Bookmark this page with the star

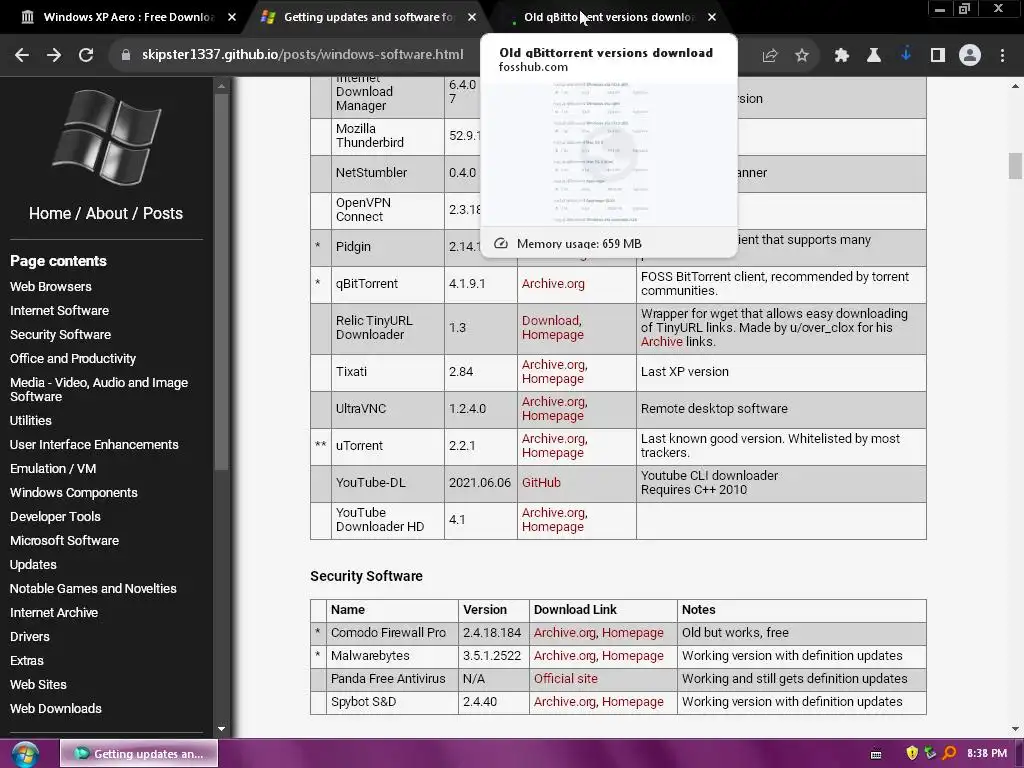(x=802, y=56)
